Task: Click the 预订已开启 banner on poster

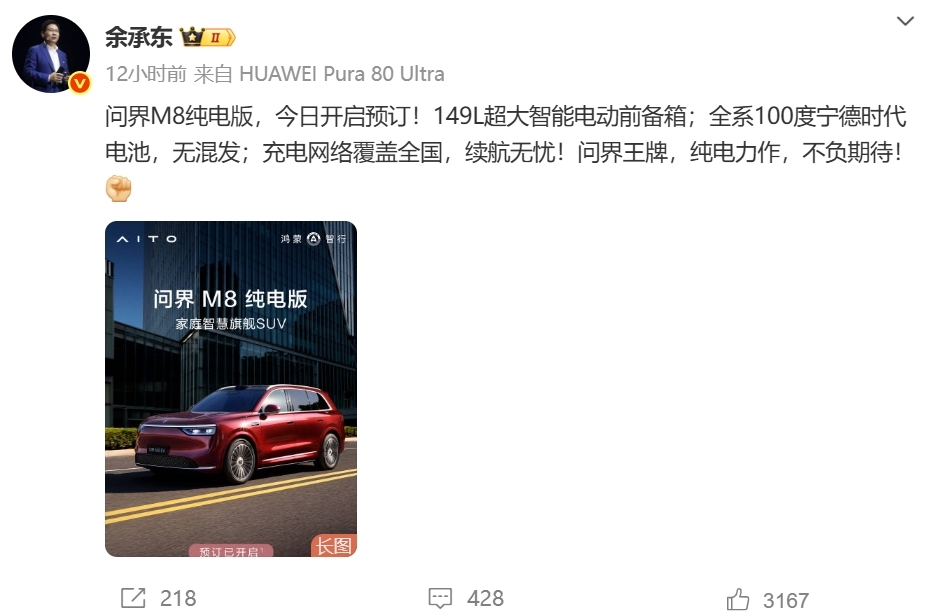Action: tap(231, 551)
